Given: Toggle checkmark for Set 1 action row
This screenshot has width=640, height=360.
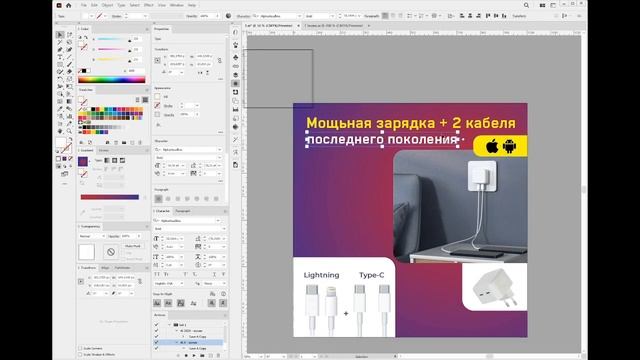Looking at the screenshot, I should pyautogui.click(x=156, y=325).
